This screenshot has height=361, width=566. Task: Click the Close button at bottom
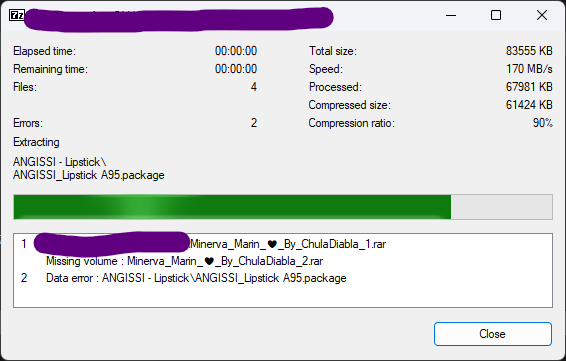(x=492, y=334)
